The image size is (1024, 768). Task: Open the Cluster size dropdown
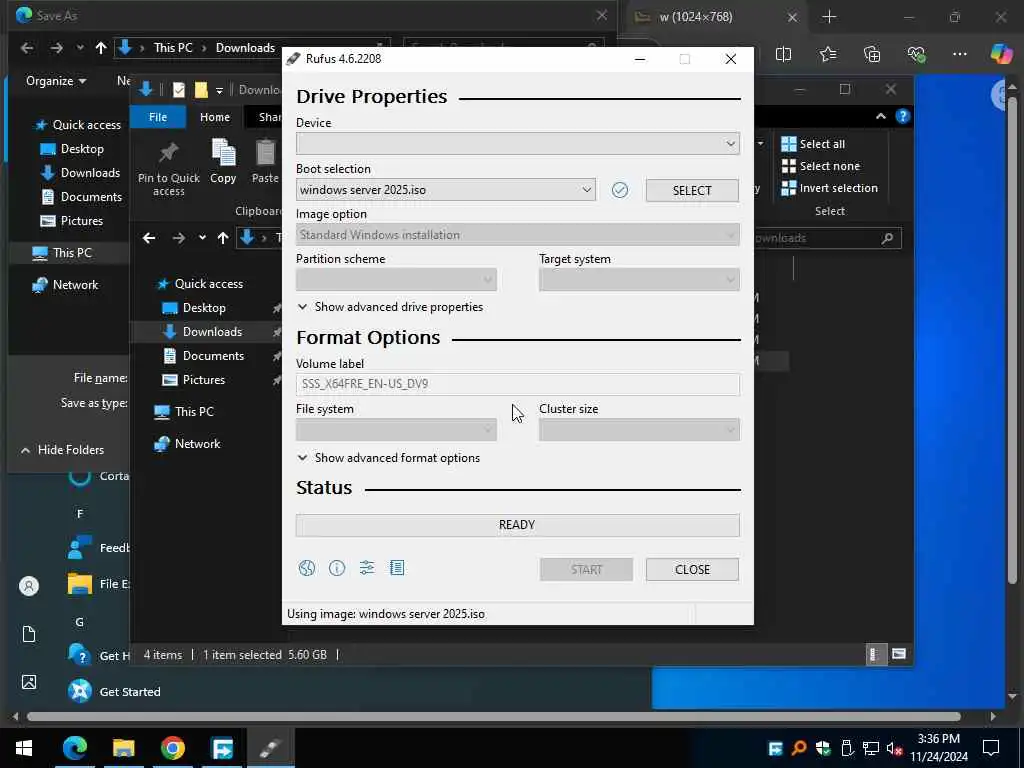pyautogui.click(x=639, y=430)
